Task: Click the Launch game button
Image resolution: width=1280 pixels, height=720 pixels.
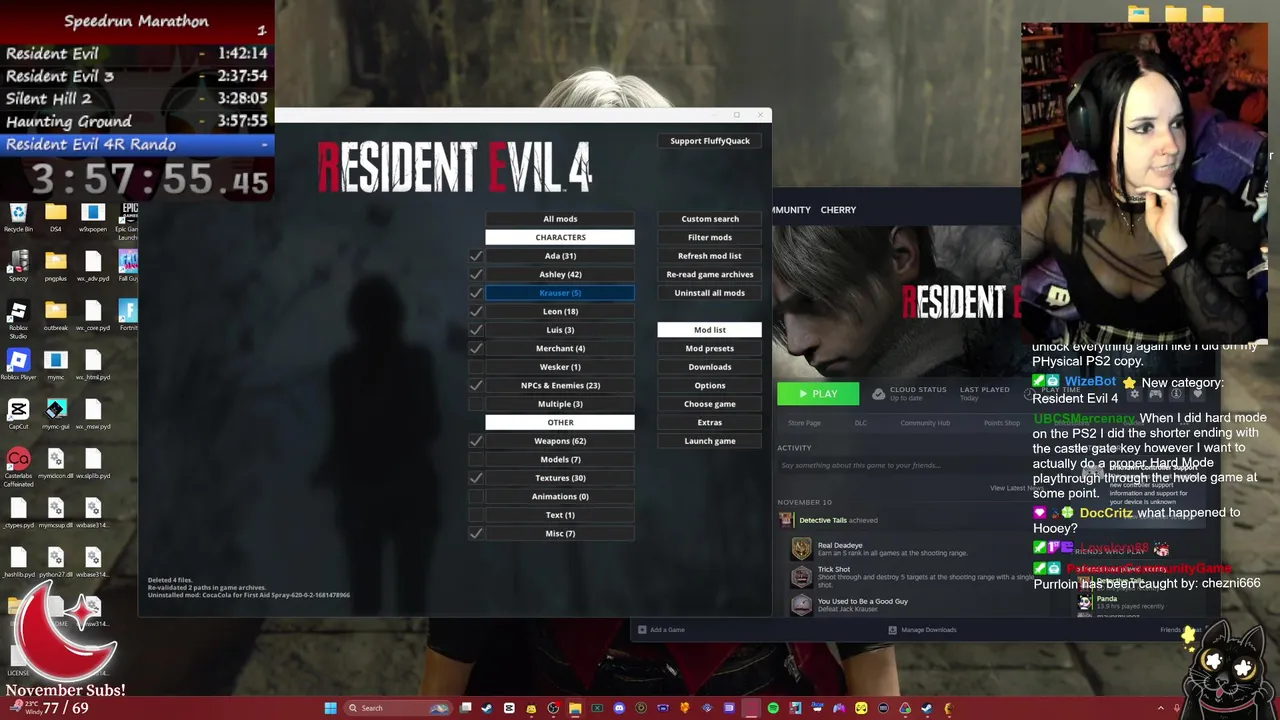Action: click(x=710, y=441)
